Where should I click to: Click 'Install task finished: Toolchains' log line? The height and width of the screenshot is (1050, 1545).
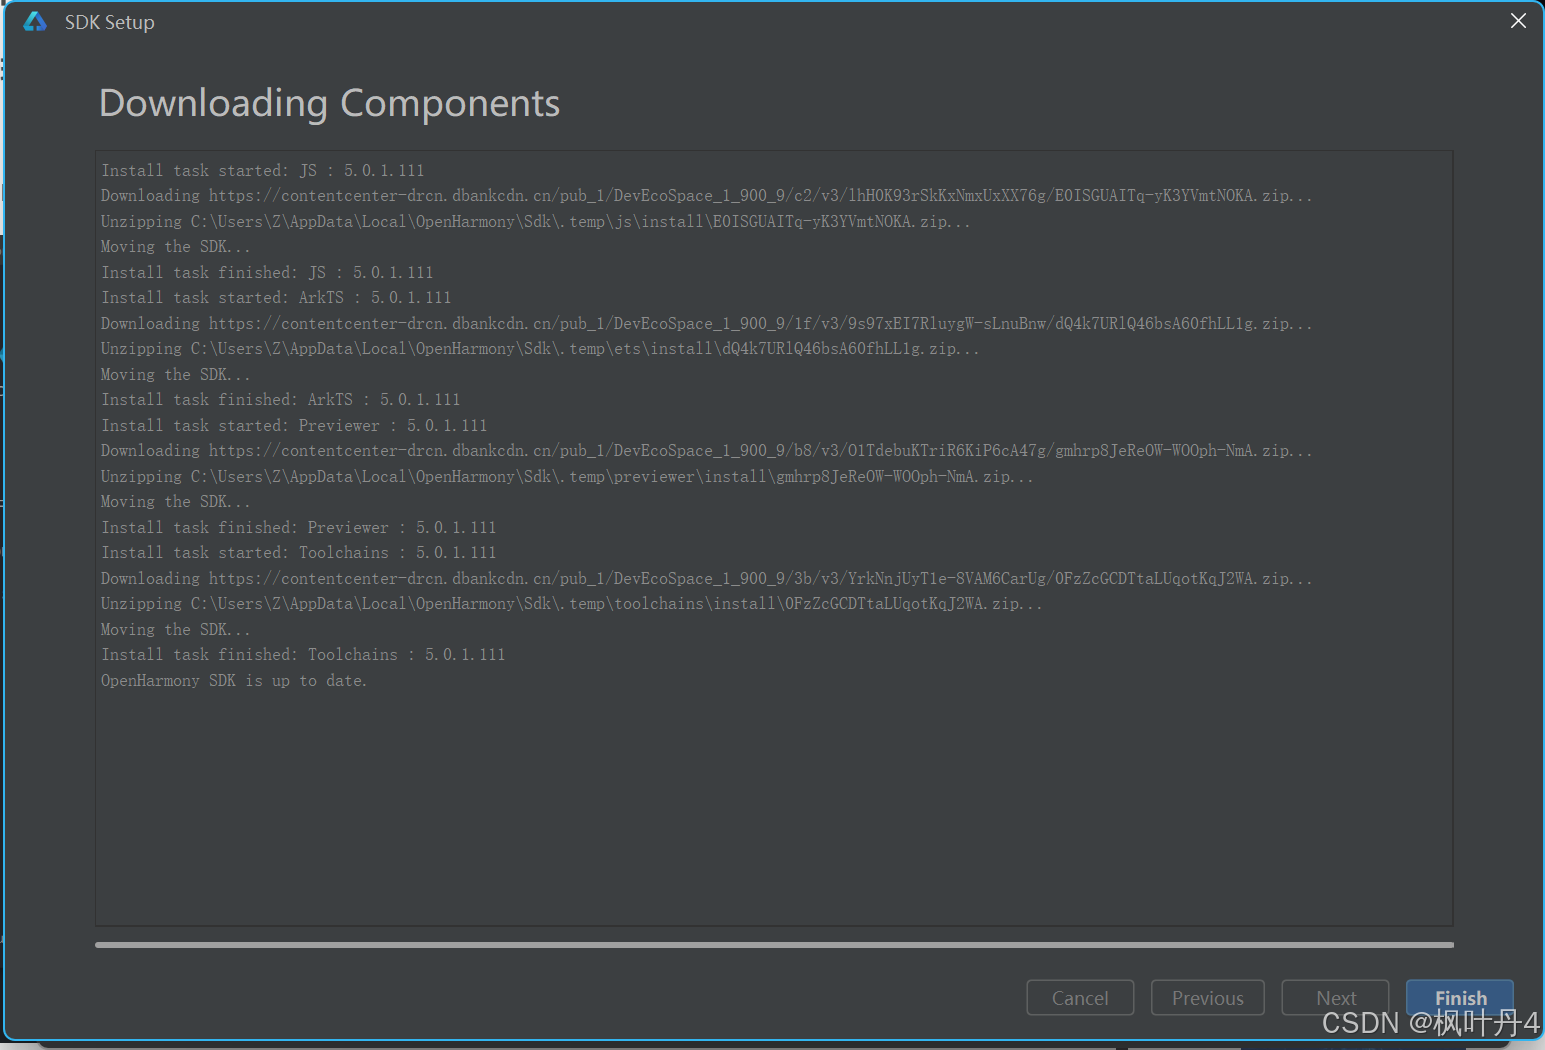tap(303, 655)
